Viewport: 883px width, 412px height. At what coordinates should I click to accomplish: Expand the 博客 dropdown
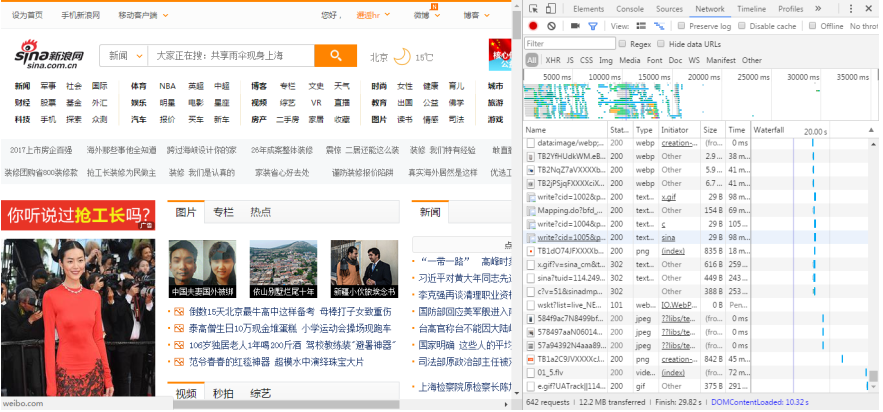(x=476, y=15)
